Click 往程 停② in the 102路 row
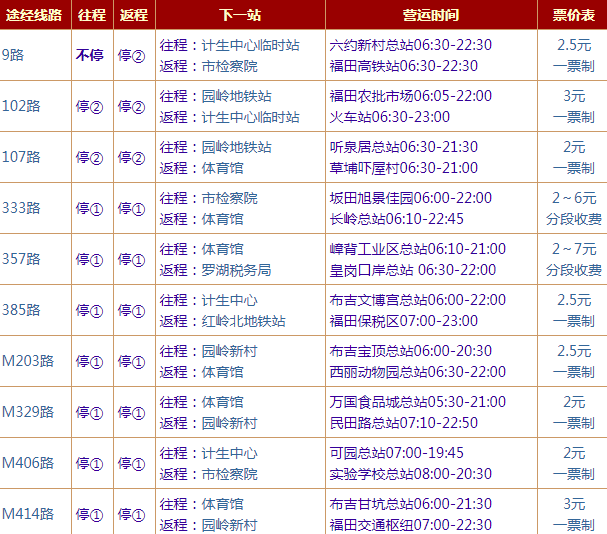 point(89,106)
